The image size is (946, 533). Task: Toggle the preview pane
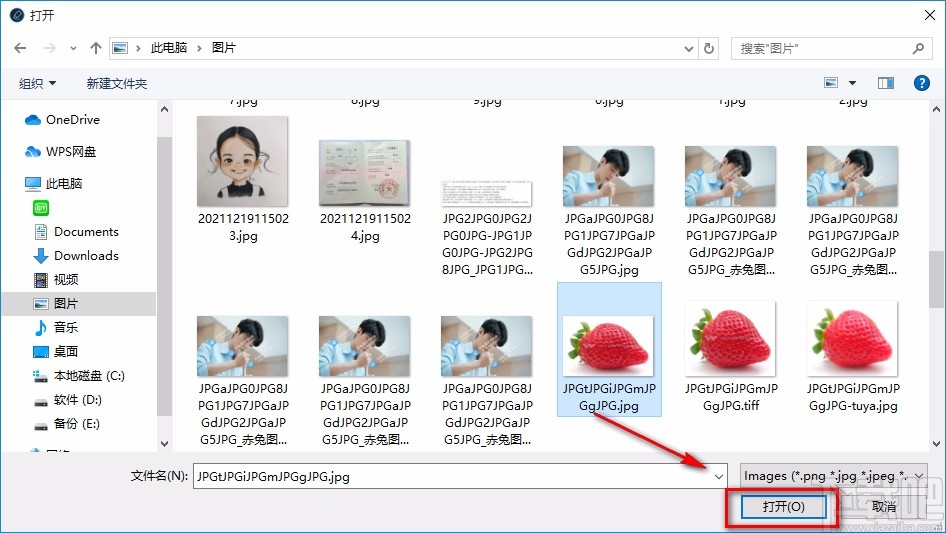pyautogui.click(x=886, y=83)
